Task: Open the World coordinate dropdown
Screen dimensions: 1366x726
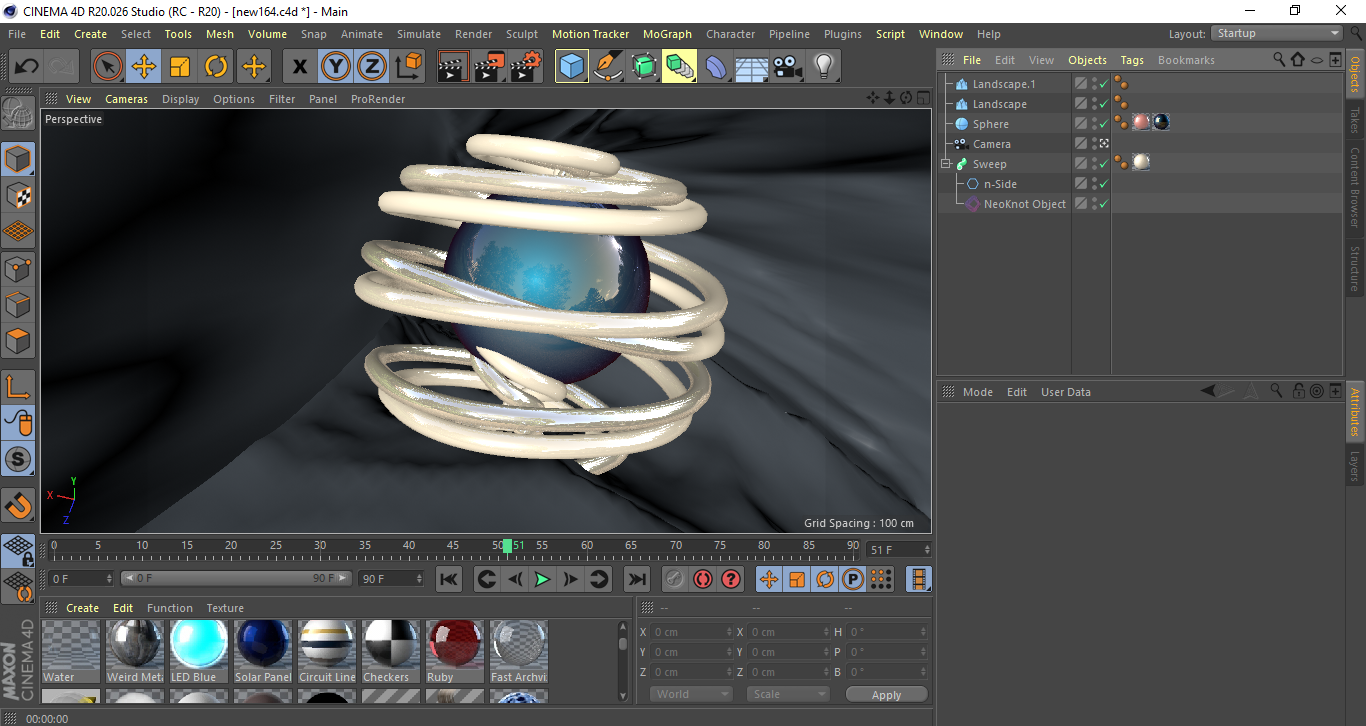Action: pyautogui.click(x=691, y=695)
